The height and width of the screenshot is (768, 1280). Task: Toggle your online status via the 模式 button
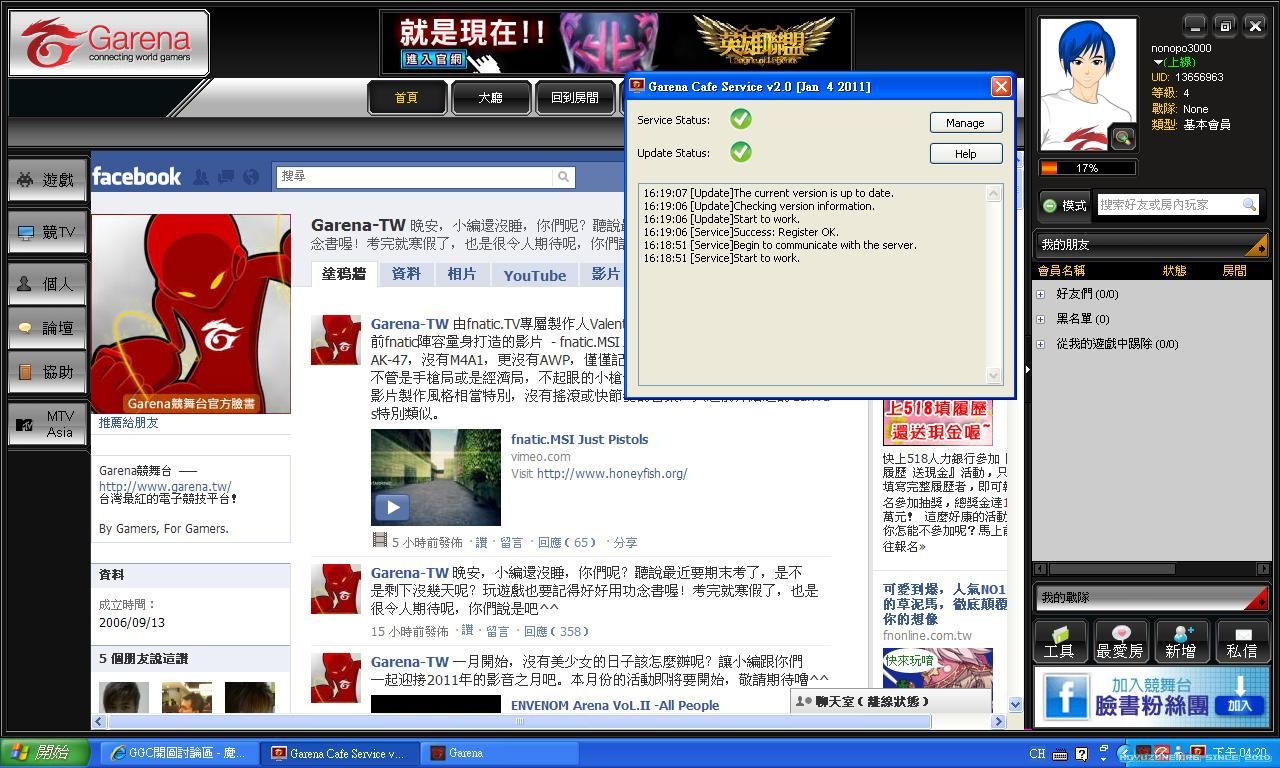tap(1064, 206)
